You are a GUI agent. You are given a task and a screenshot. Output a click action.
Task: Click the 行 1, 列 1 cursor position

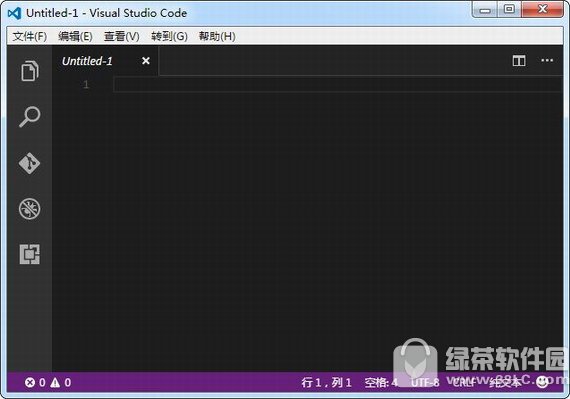[x=326, y=382]
